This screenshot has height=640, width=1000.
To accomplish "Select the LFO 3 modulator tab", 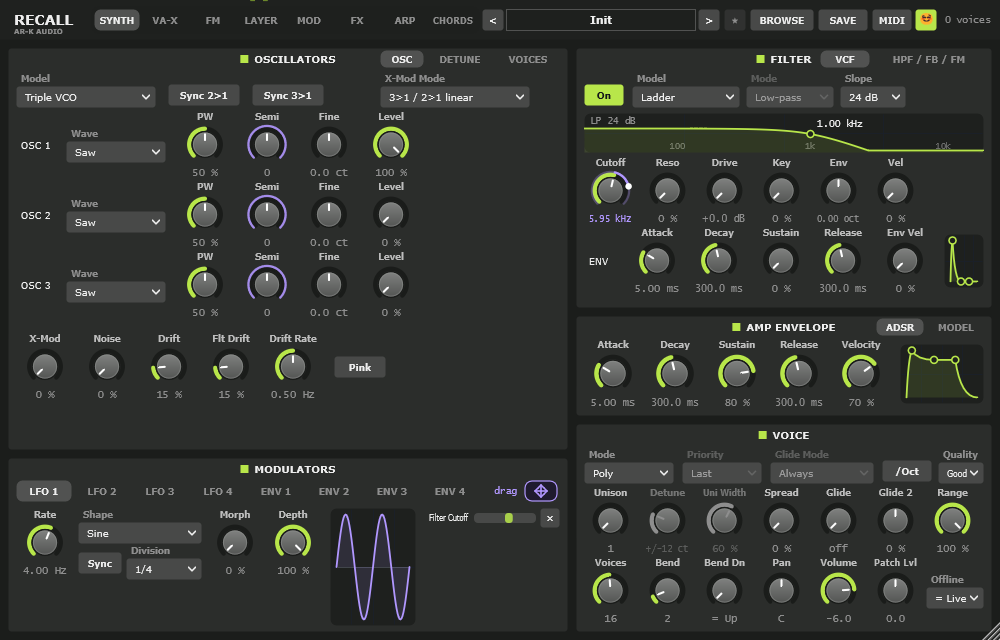I will pyautogui.click(x=159, y=491).
